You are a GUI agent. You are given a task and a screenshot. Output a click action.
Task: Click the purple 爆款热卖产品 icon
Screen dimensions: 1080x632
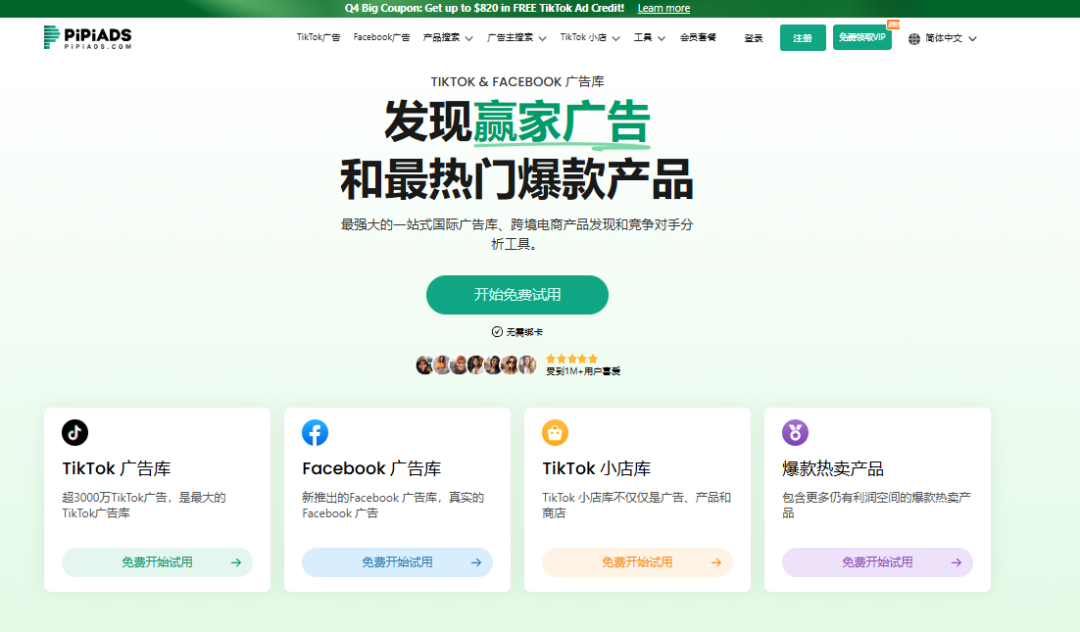pos(795,432)
